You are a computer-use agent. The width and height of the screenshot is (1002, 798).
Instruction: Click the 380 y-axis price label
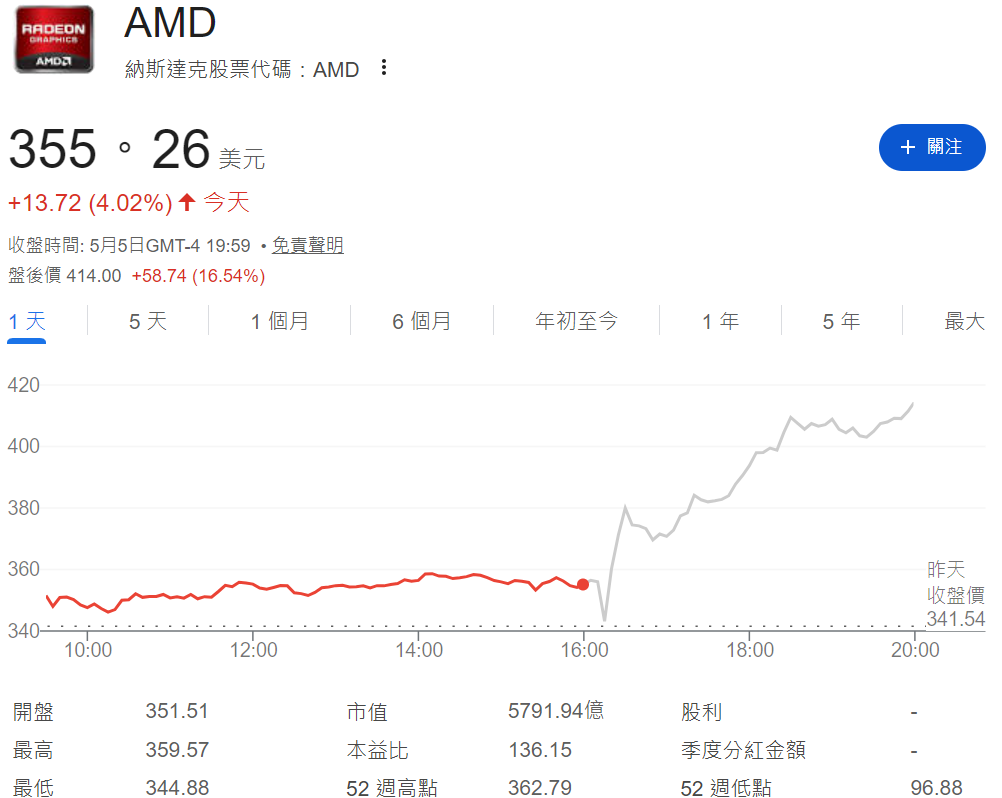24,508
